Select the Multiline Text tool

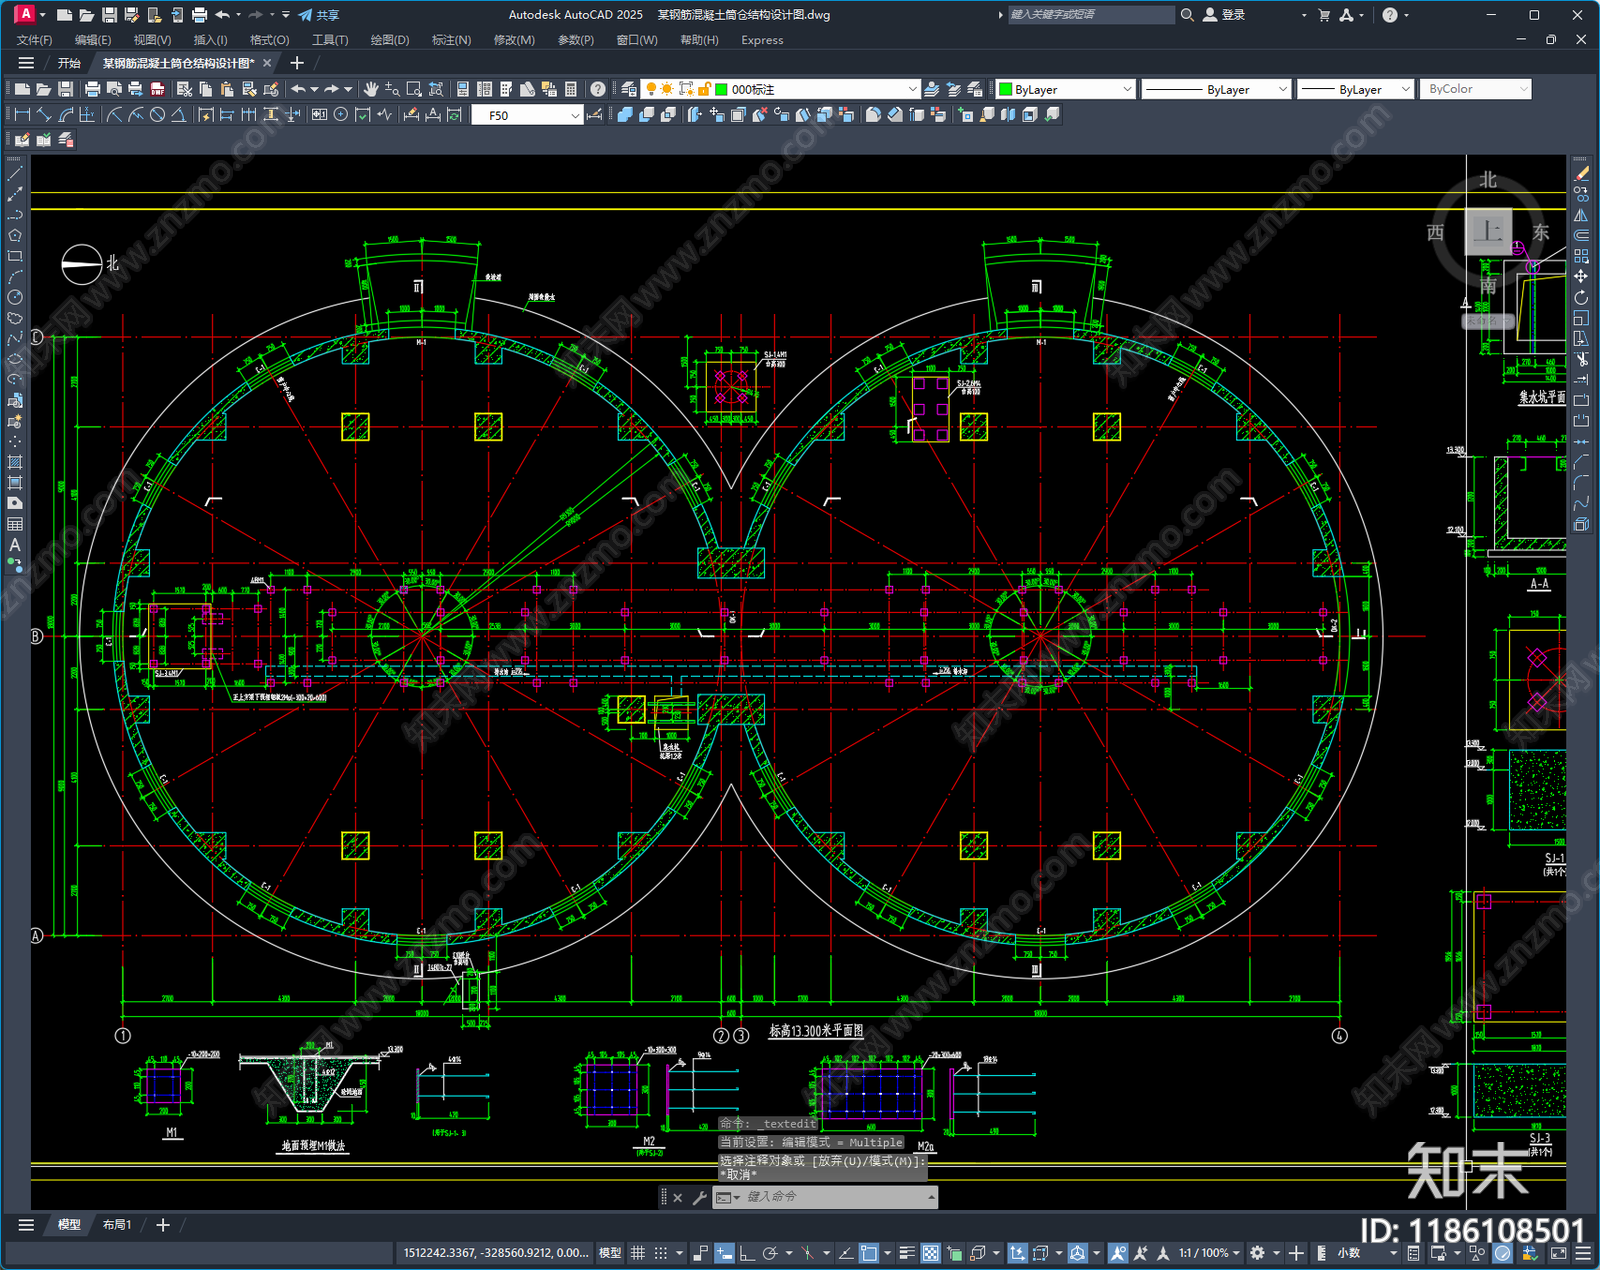pos(15,546)
